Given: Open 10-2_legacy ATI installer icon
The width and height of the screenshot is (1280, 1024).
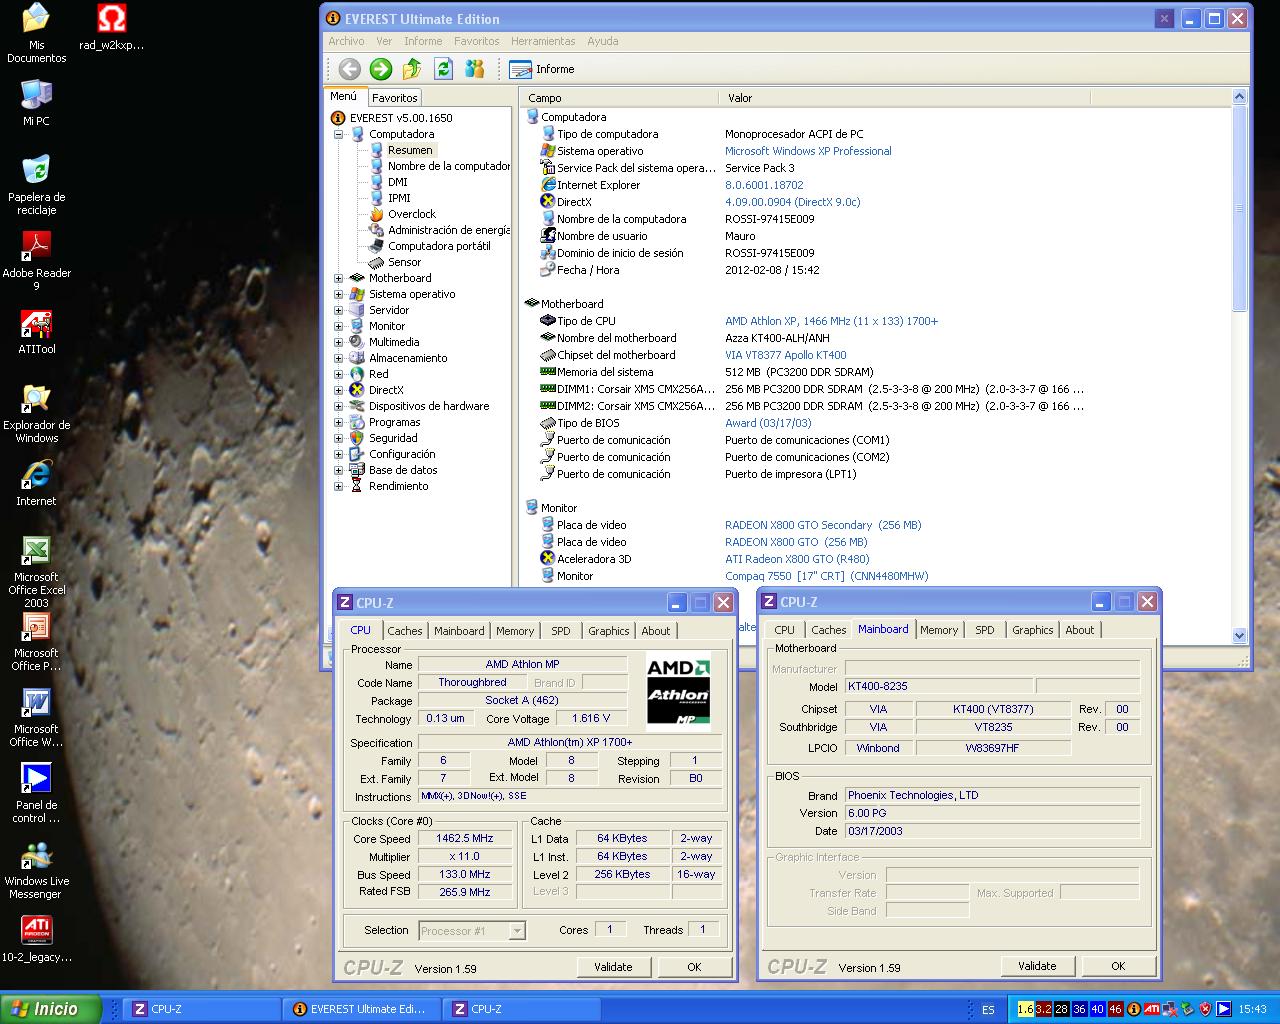Looking at the screenshot, I should (36, 939).
